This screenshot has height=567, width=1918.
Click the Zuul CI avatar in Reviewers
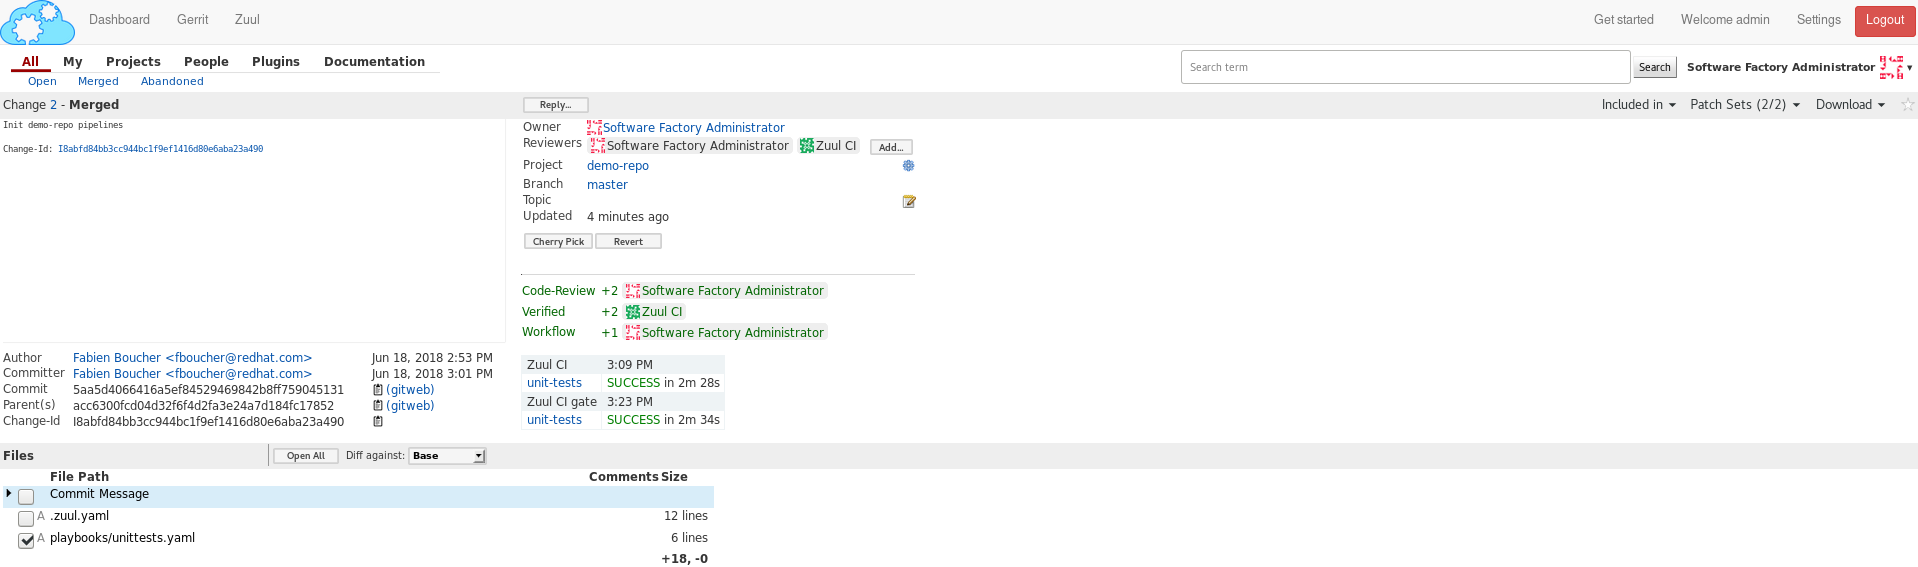pyautogui.click(x=806, y=146)
